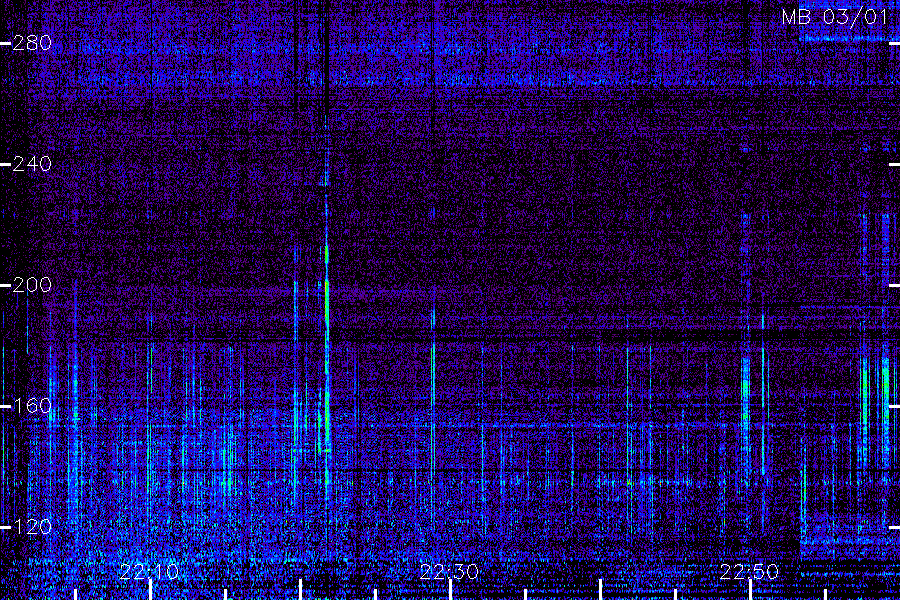Click the 160 frequency axis label
This screenshot has height=600, width=900.
click(x=32, y=406)
